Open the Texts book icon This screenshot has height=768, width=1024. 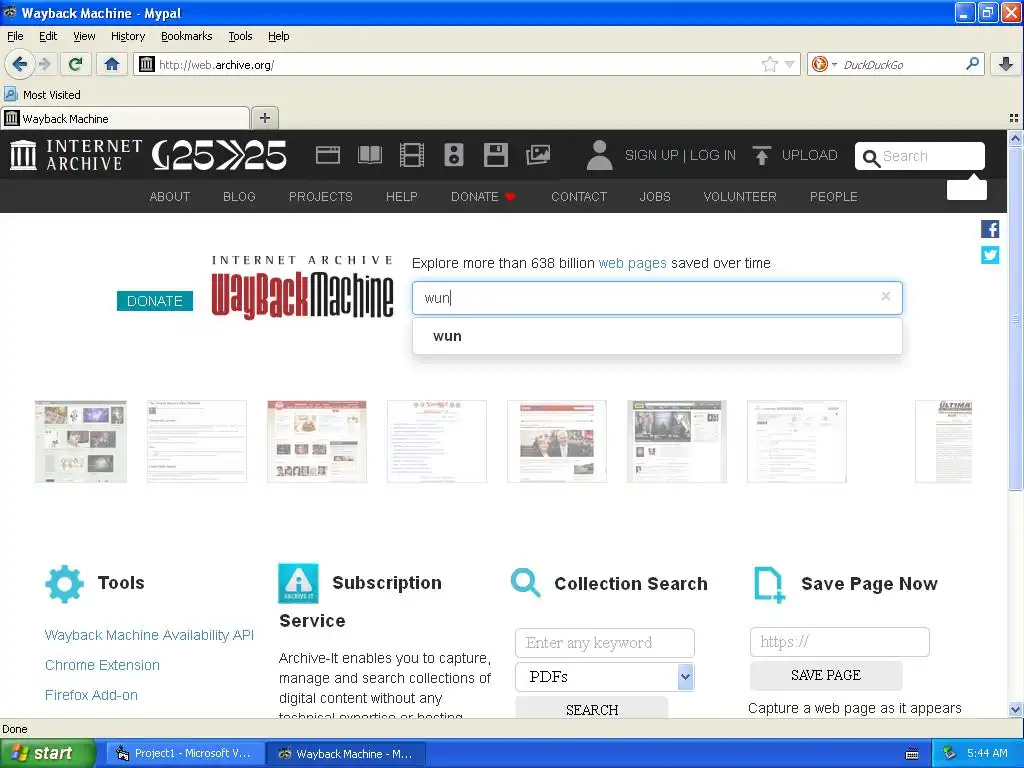point(370,155)
